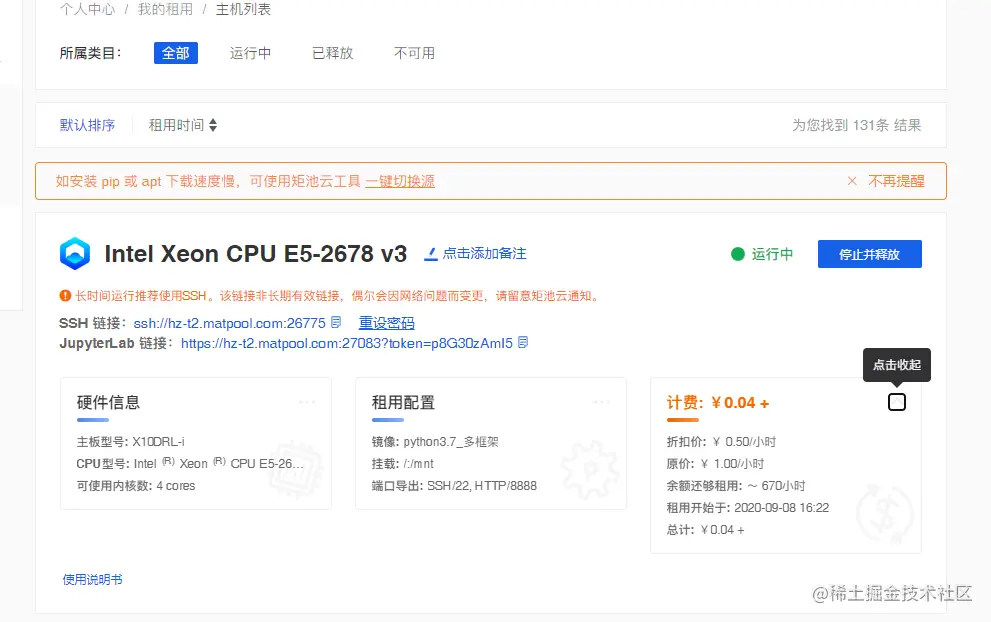The height and width of the screenshot is (622, 991).
Task: Sort by 默认排序
Action: 87,125
